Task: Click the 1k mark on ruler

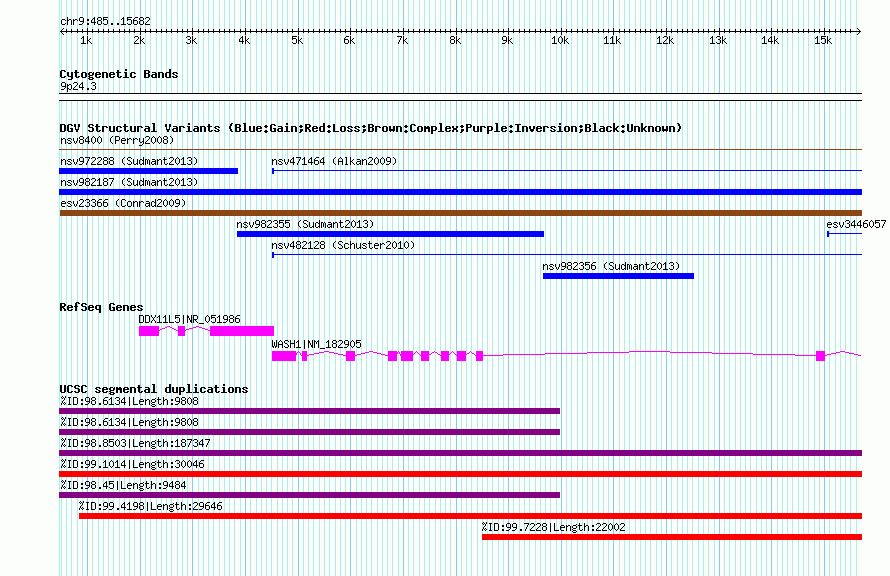Action: tap(86, 40)
